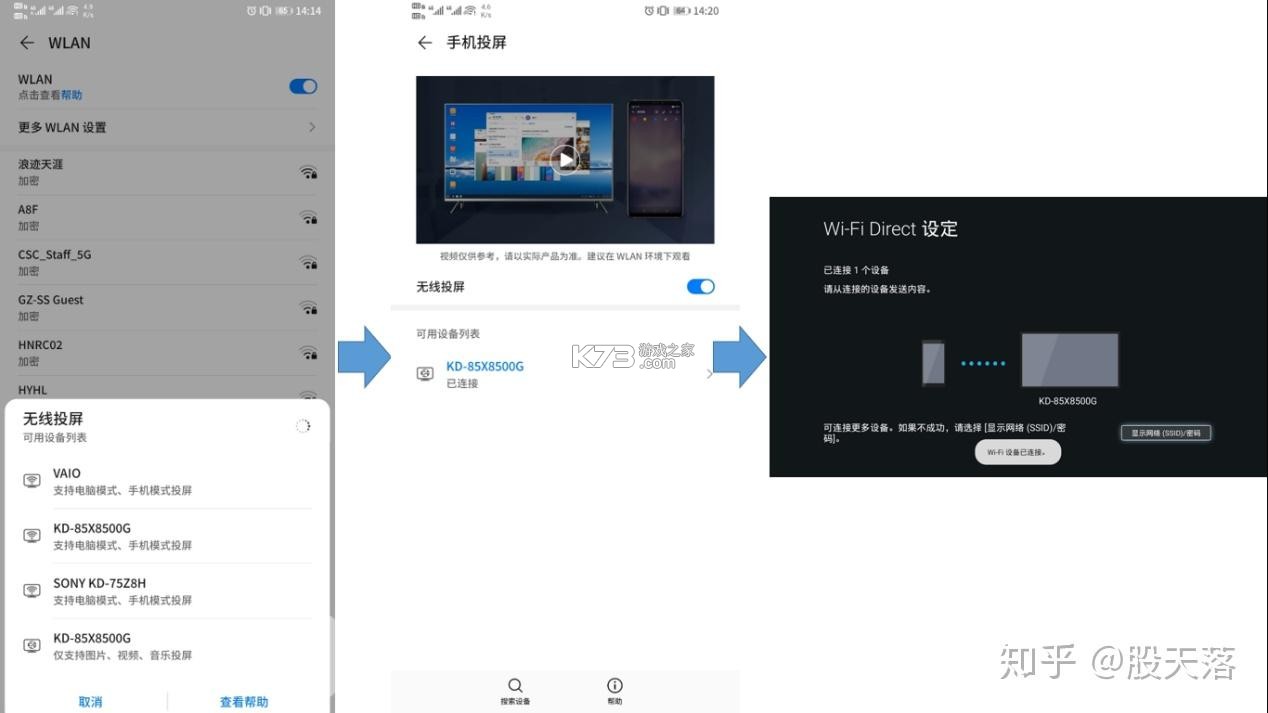Tap cast icon beside first KD-85X8500G
The width and height of the screenshot is (1268, 713).
click(32, 536)
